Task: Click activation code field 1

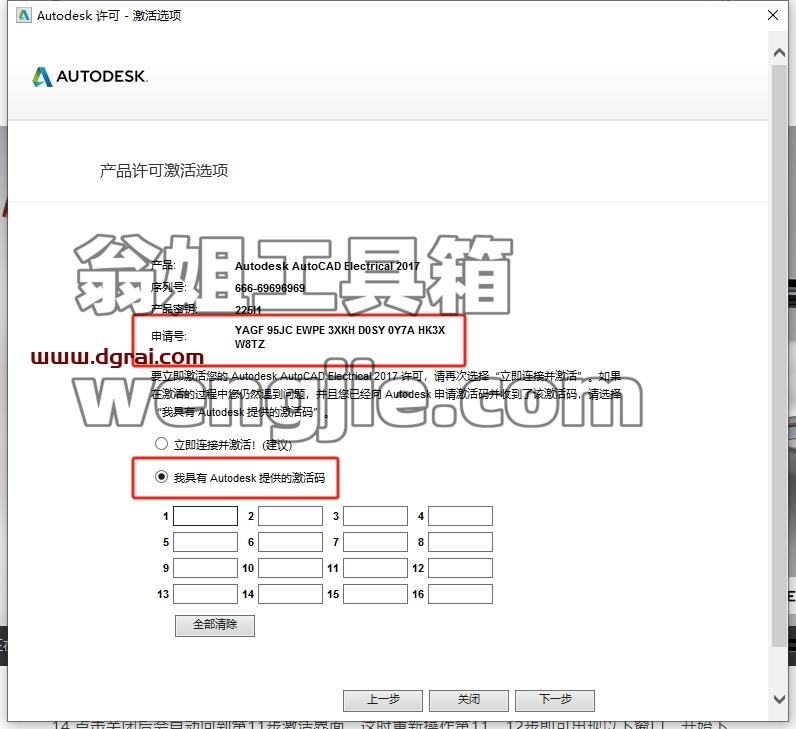Action: 206,516
